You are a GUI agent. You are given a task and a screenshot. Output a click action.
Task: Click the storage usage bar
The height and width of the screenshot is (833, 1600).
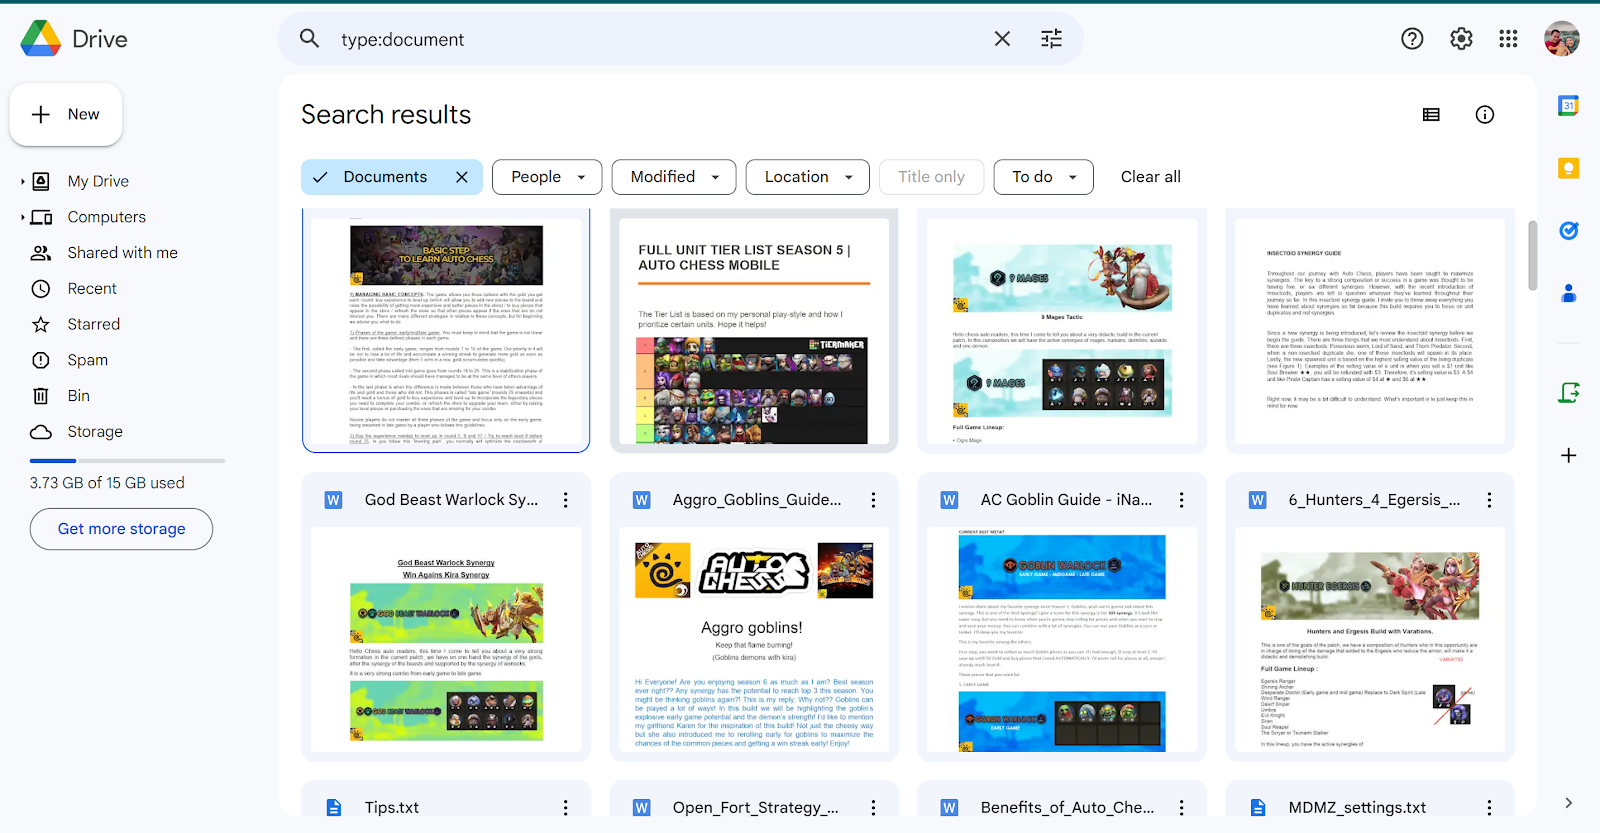click(x=127, y=461)
